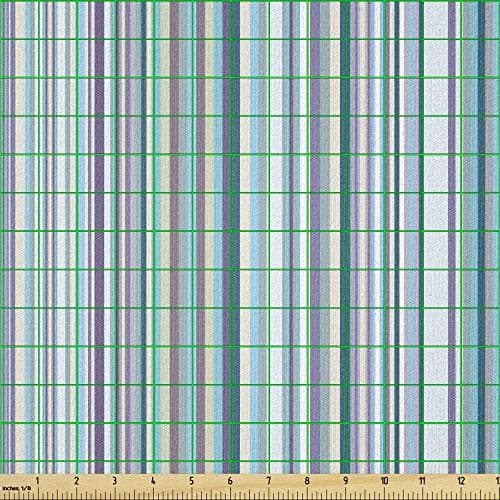This screenshot has height=500, width=500.
Task: Click the number 12 on the ruler
Action: (461, 481)
